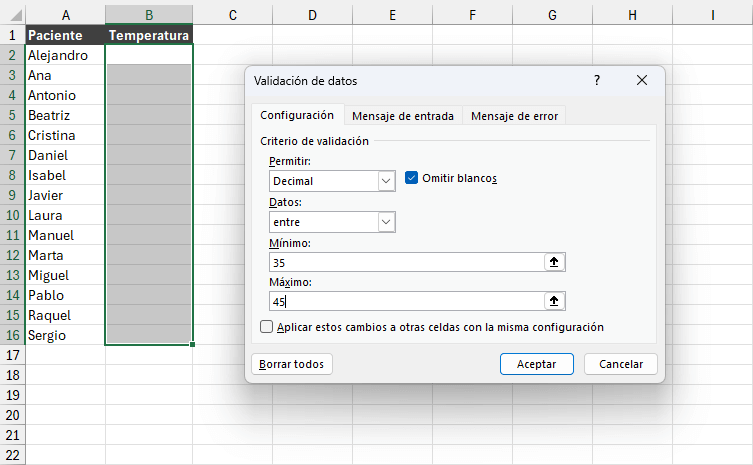The height and width of the screenshot is (465, 753).
Task: Switch to the Mensaje de entrada tab
Action: [x=403, y=116]
